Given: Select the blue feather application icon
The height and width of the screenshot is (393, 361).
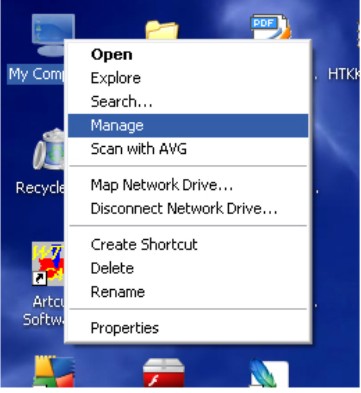Looking at the screenshot, I should tap(269, 373).
